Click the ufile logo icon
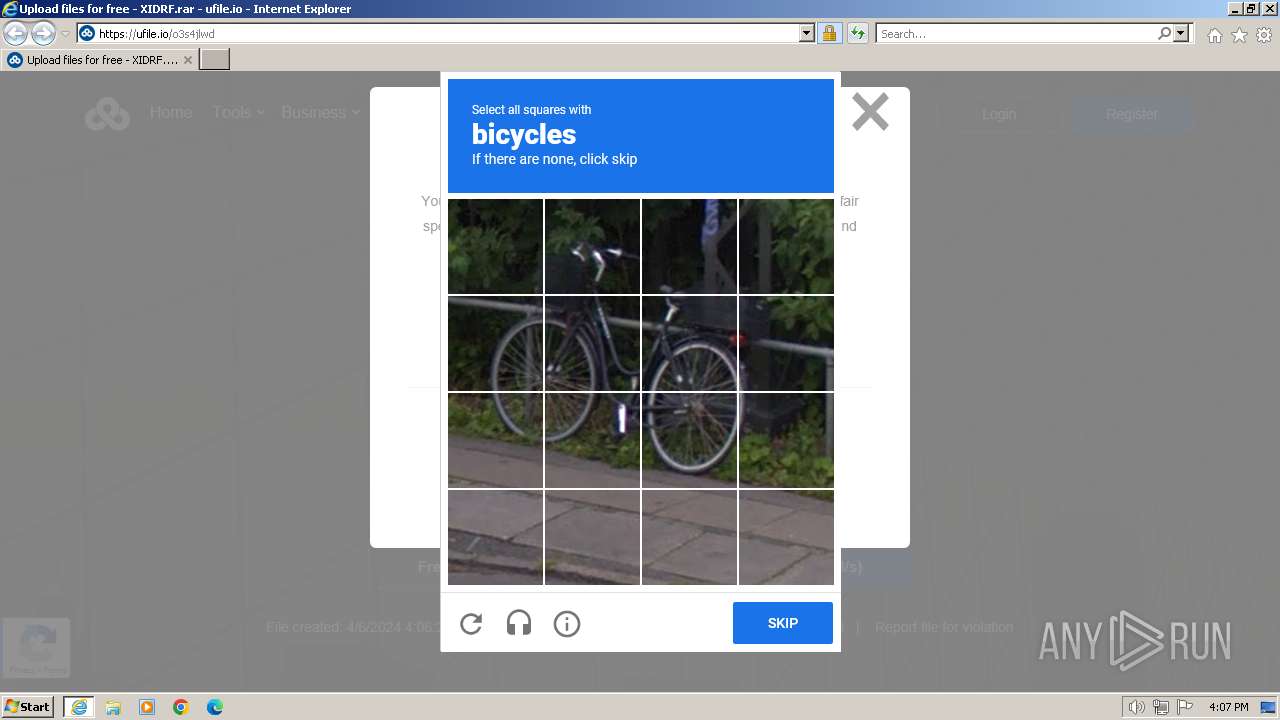The height and width of the screenshot is (720, 1280). 107,114
